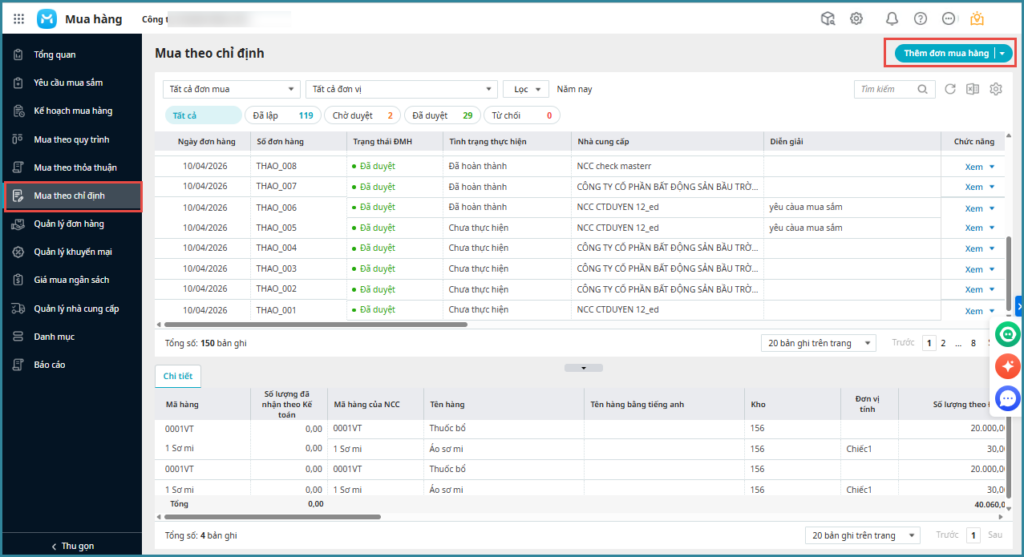Open arrow next to 'Thêm đơn mua hàng'

point(1003,53)
